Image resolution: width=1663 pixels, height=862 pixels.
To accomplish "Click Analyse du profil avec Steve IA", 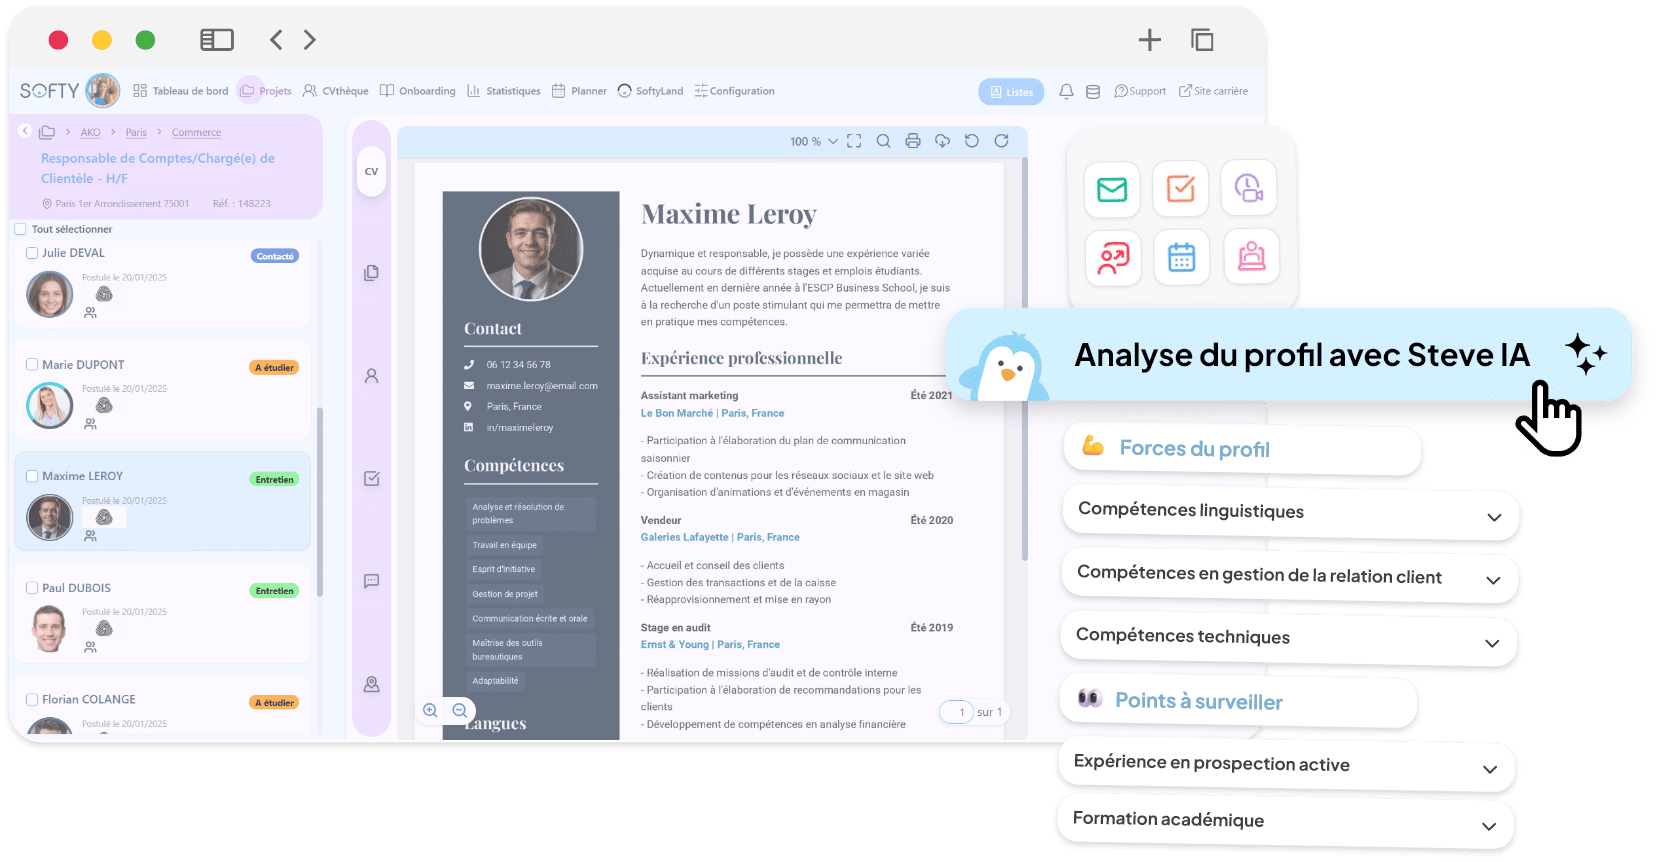I will click(x=1289, y=355).
